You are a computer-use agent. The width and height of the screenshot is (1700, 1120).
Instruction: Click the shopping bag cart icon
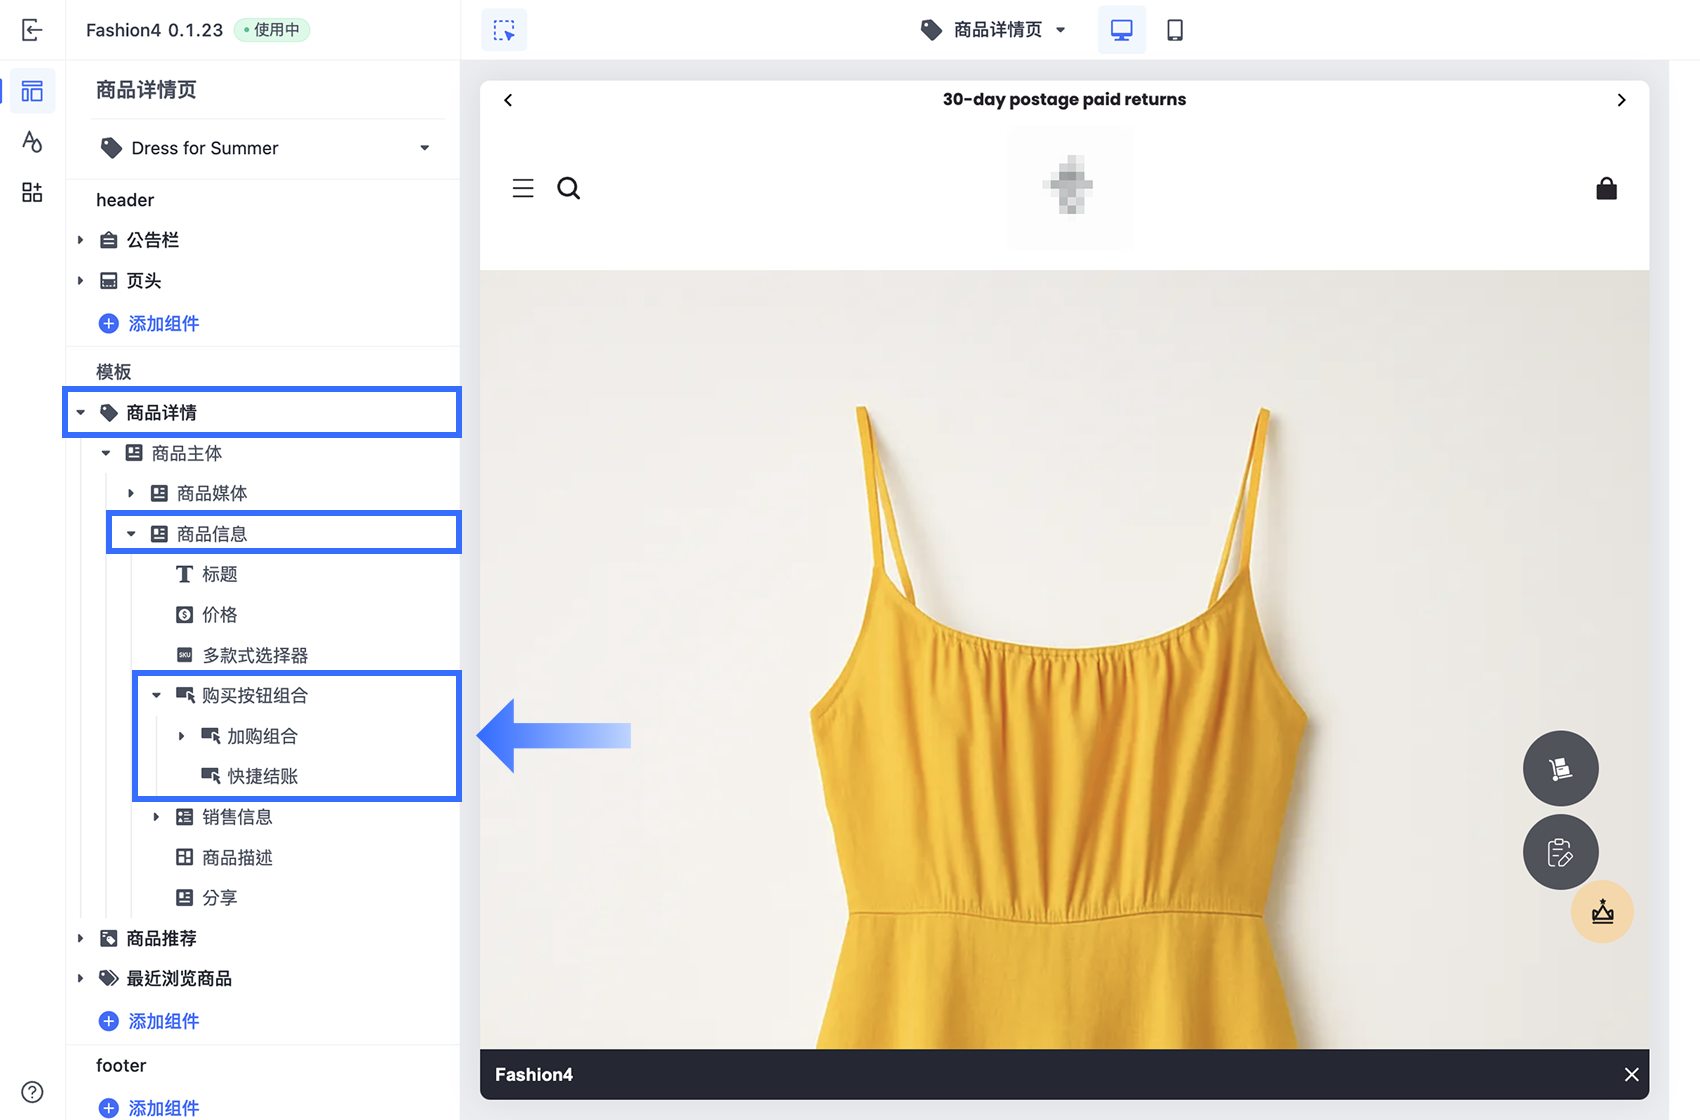[x=1606, y=189]
